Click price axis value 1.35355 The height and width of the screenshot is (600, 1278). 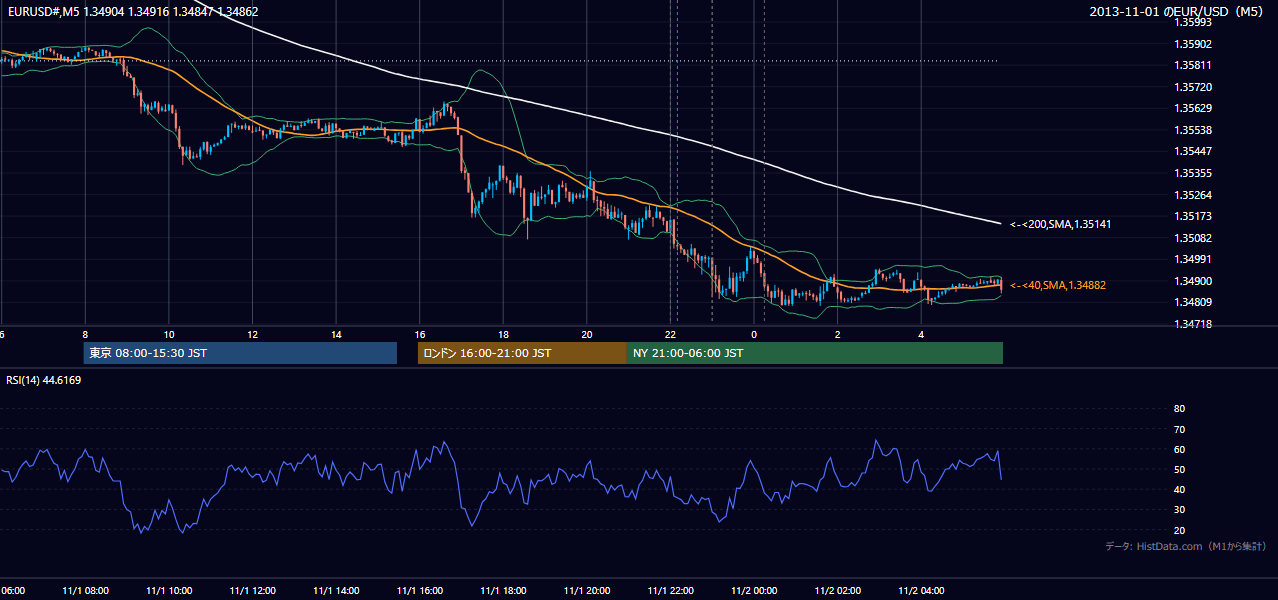tap(1192, 173)
